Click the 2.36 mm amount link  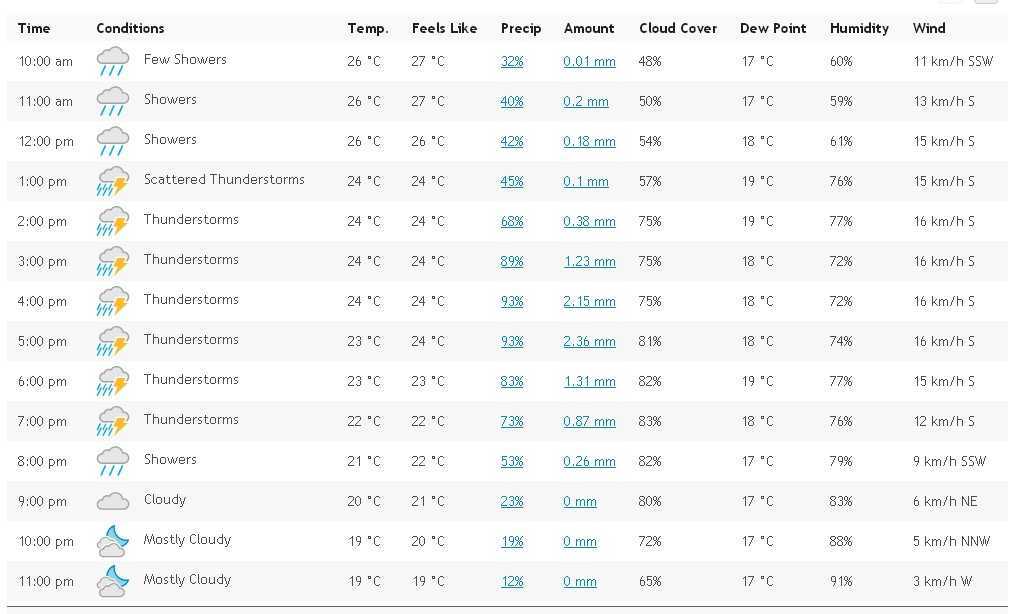[x=589, y=341]
